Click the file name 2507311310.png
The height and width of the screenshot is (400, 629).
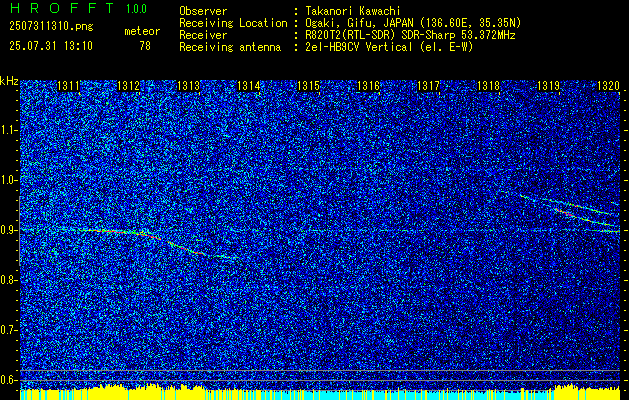(x=51, y=27)
